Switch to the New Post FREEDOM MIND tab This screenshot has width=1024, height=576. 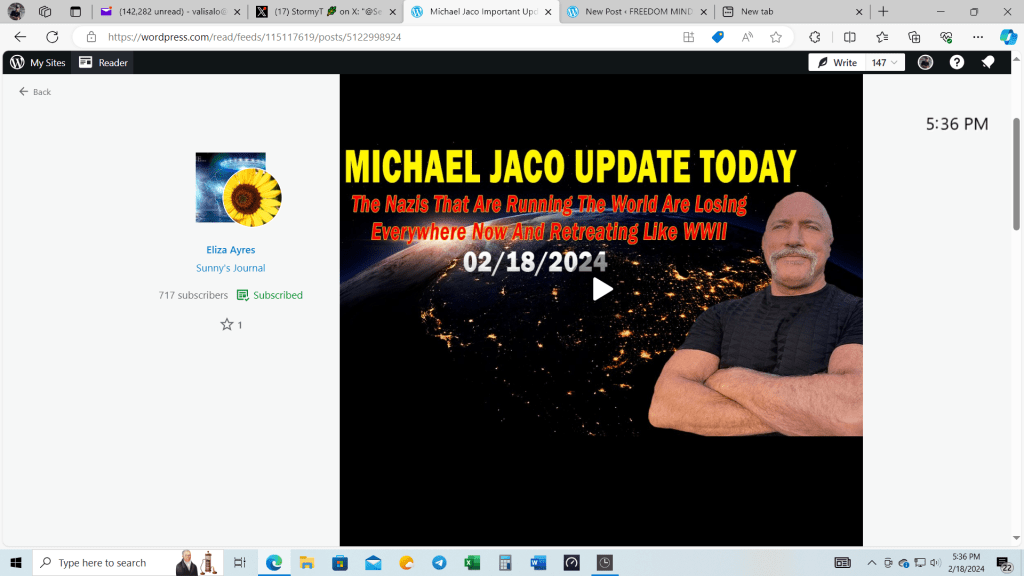point(637,12)
